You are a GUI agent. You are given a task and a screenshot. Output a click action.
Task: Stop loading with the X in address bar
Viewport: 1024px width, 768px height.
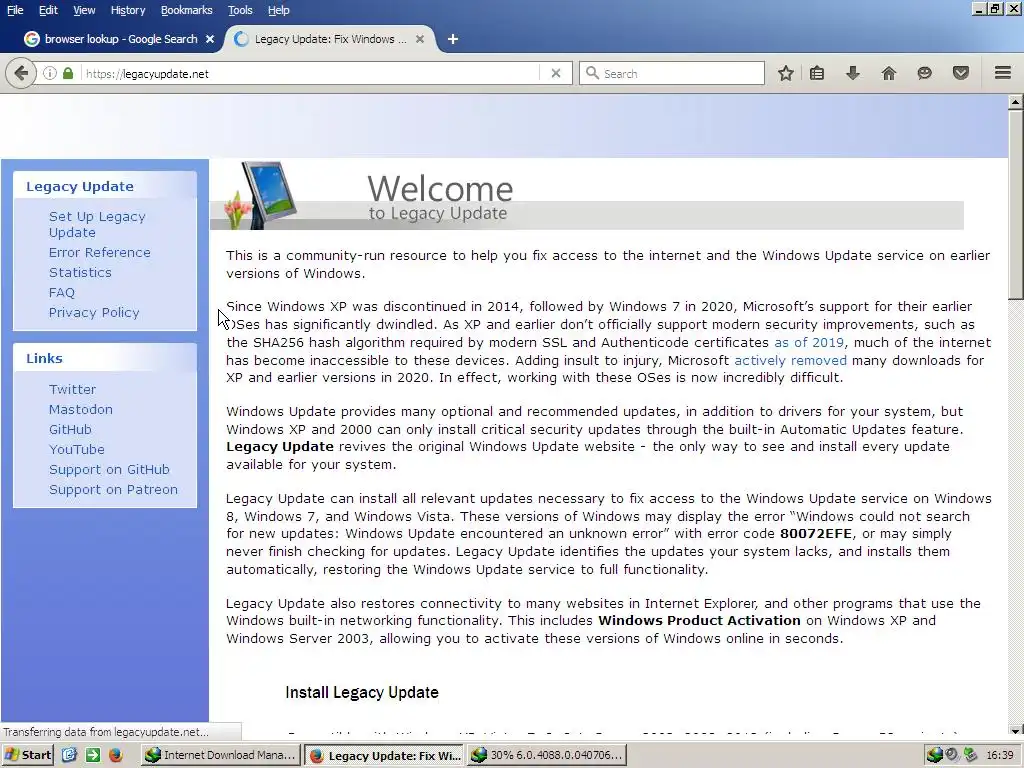coord(556,73)
